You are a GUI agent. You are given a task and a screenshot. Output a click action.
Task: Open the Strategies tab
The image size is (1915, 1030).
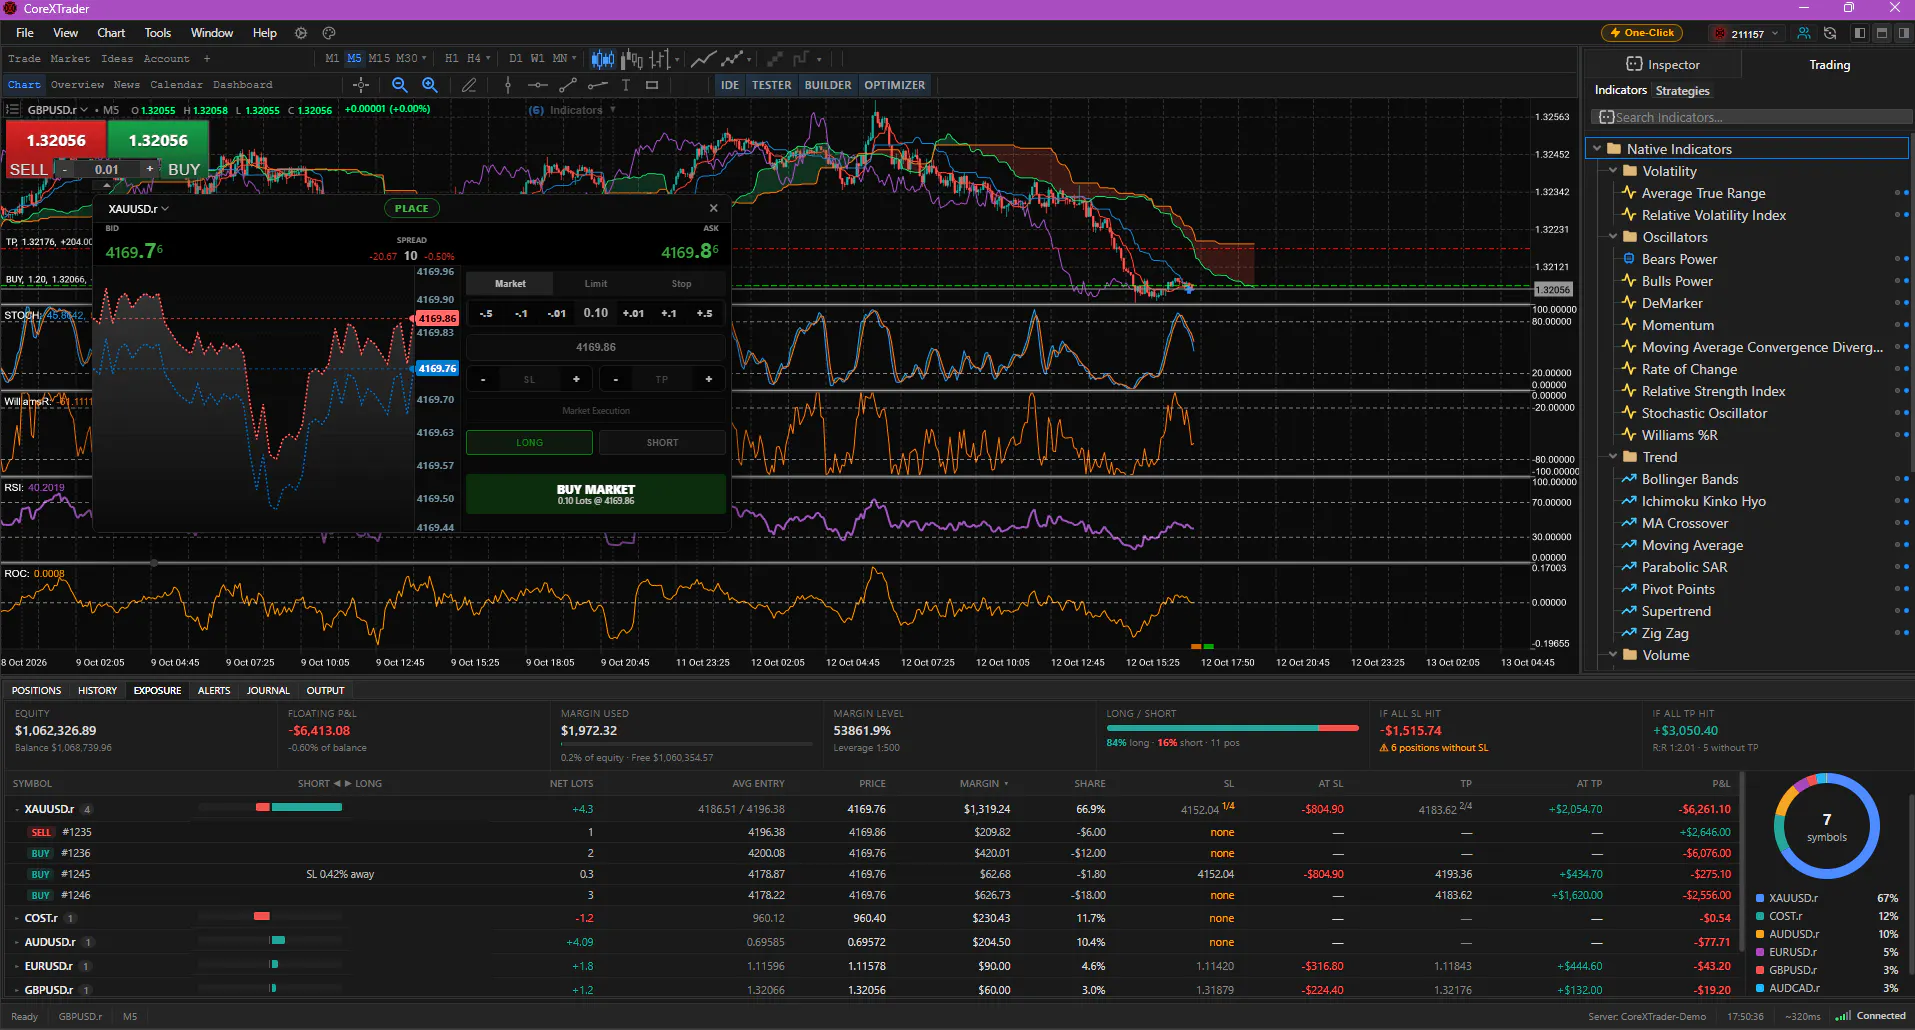click(1682, 91)
